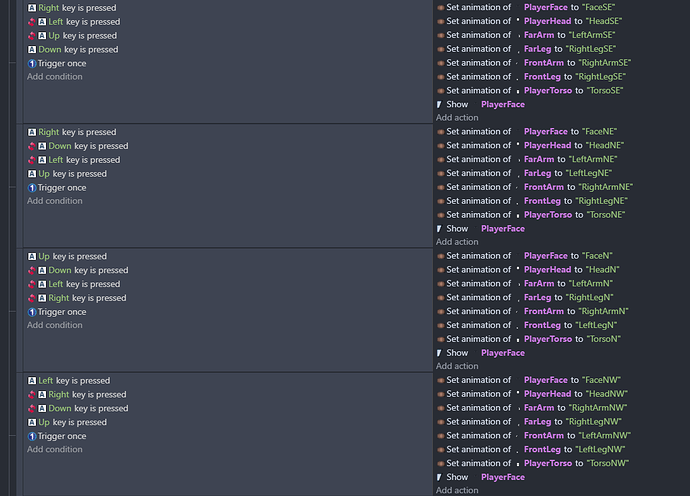
Task: Click Add action below the FaceN actions
Action: (457, 366)
